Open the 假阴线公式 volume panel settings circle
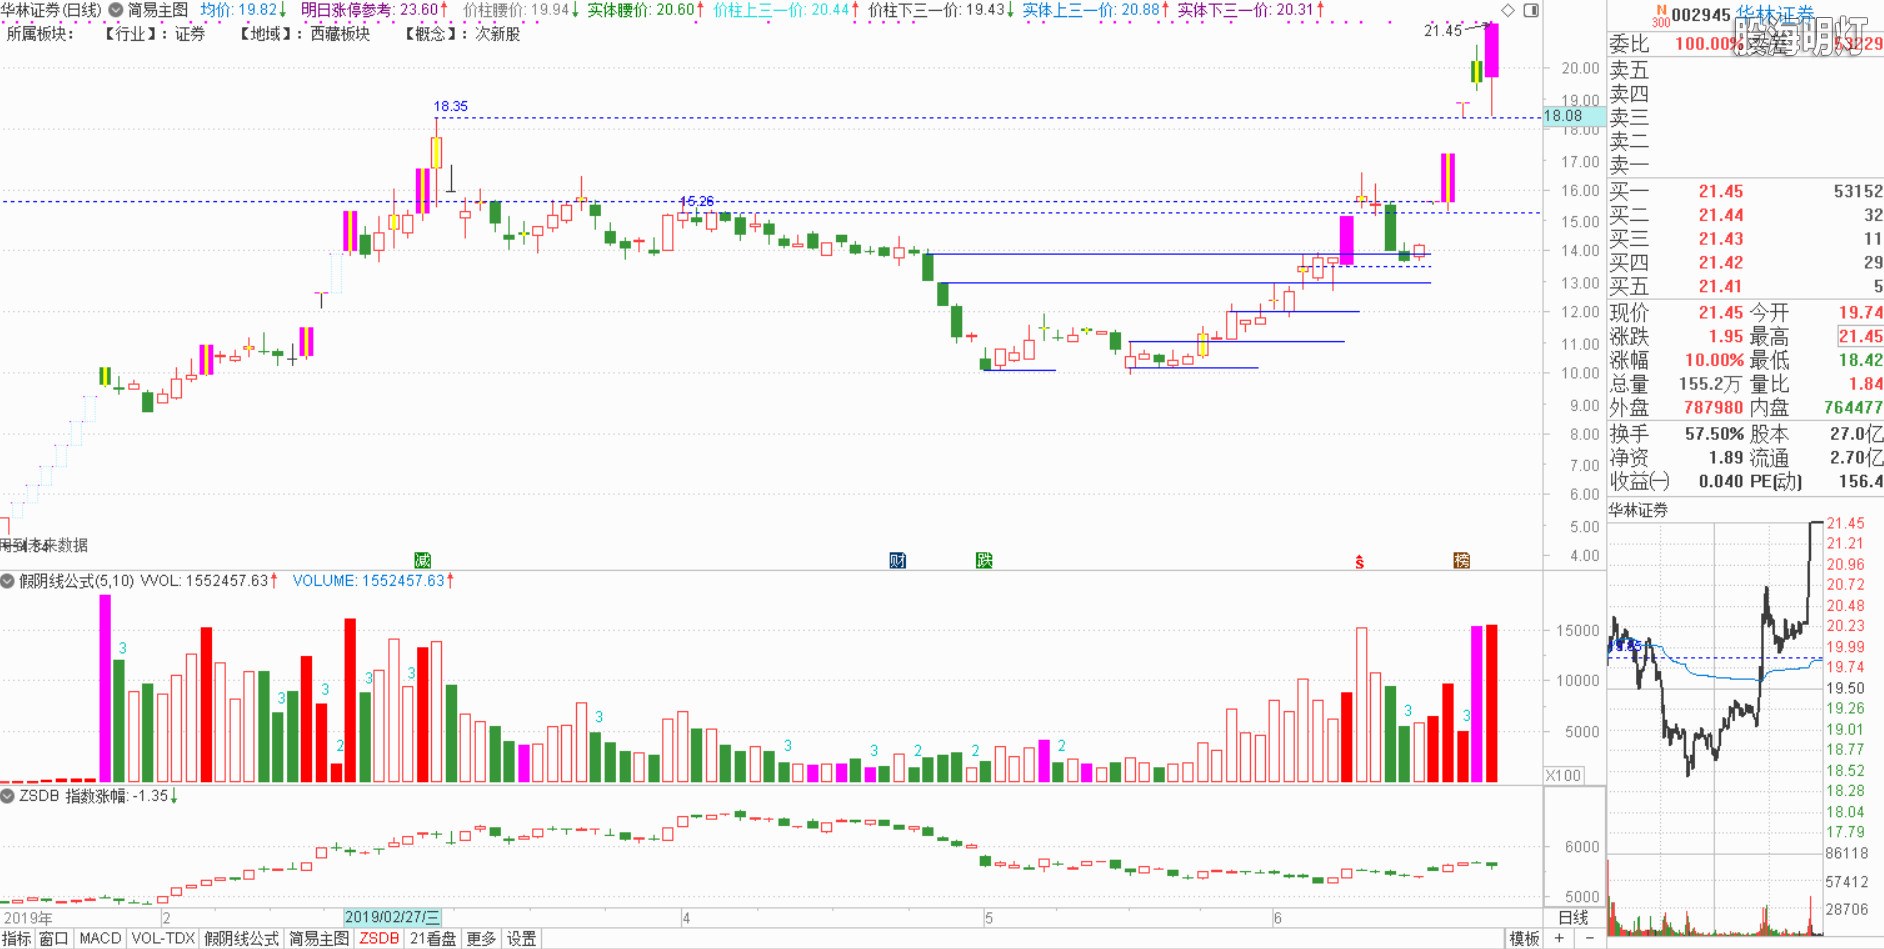This screenshot has height=949, width=1884. coord(8,581)
